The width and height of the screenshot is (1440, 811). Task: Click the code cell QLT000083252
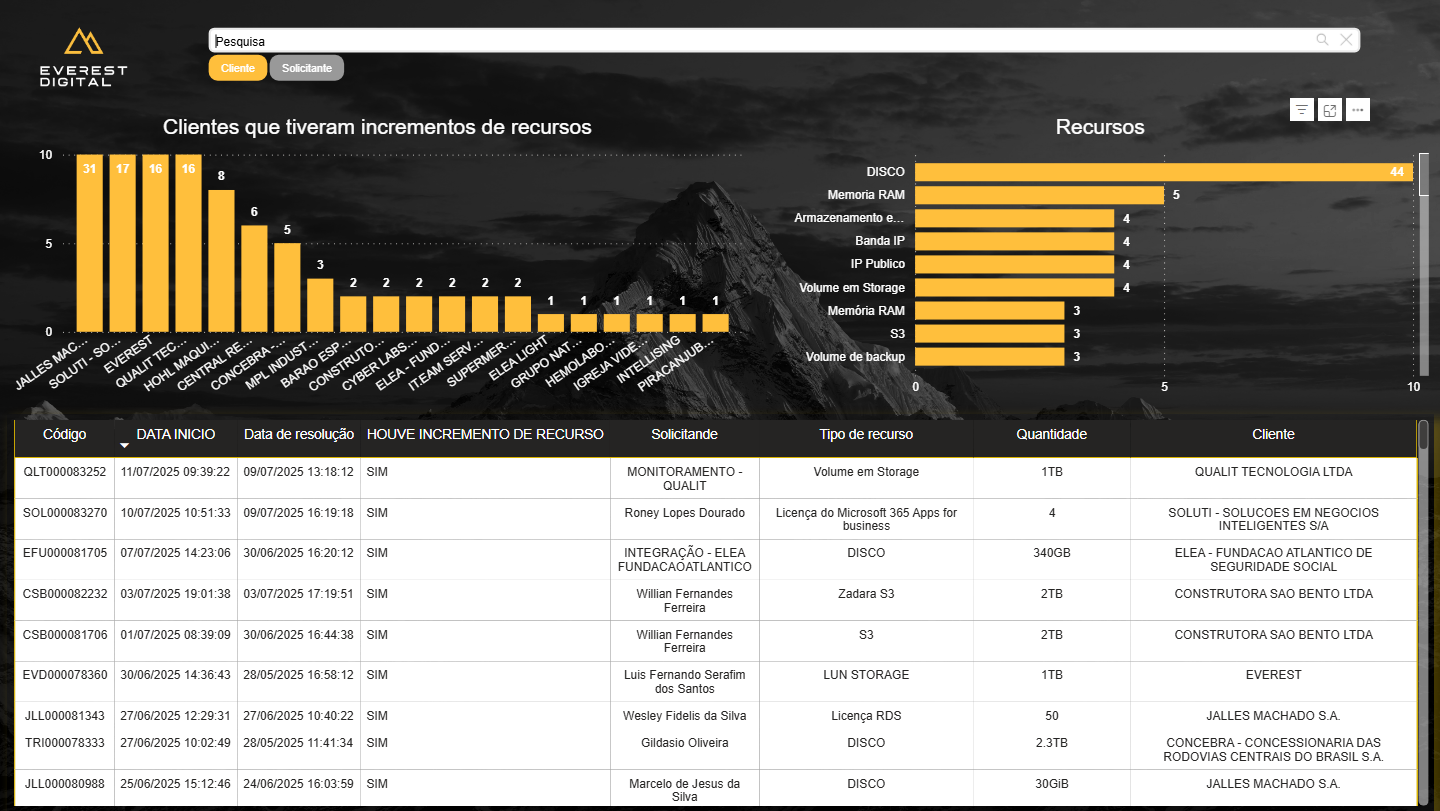[65, 472]
